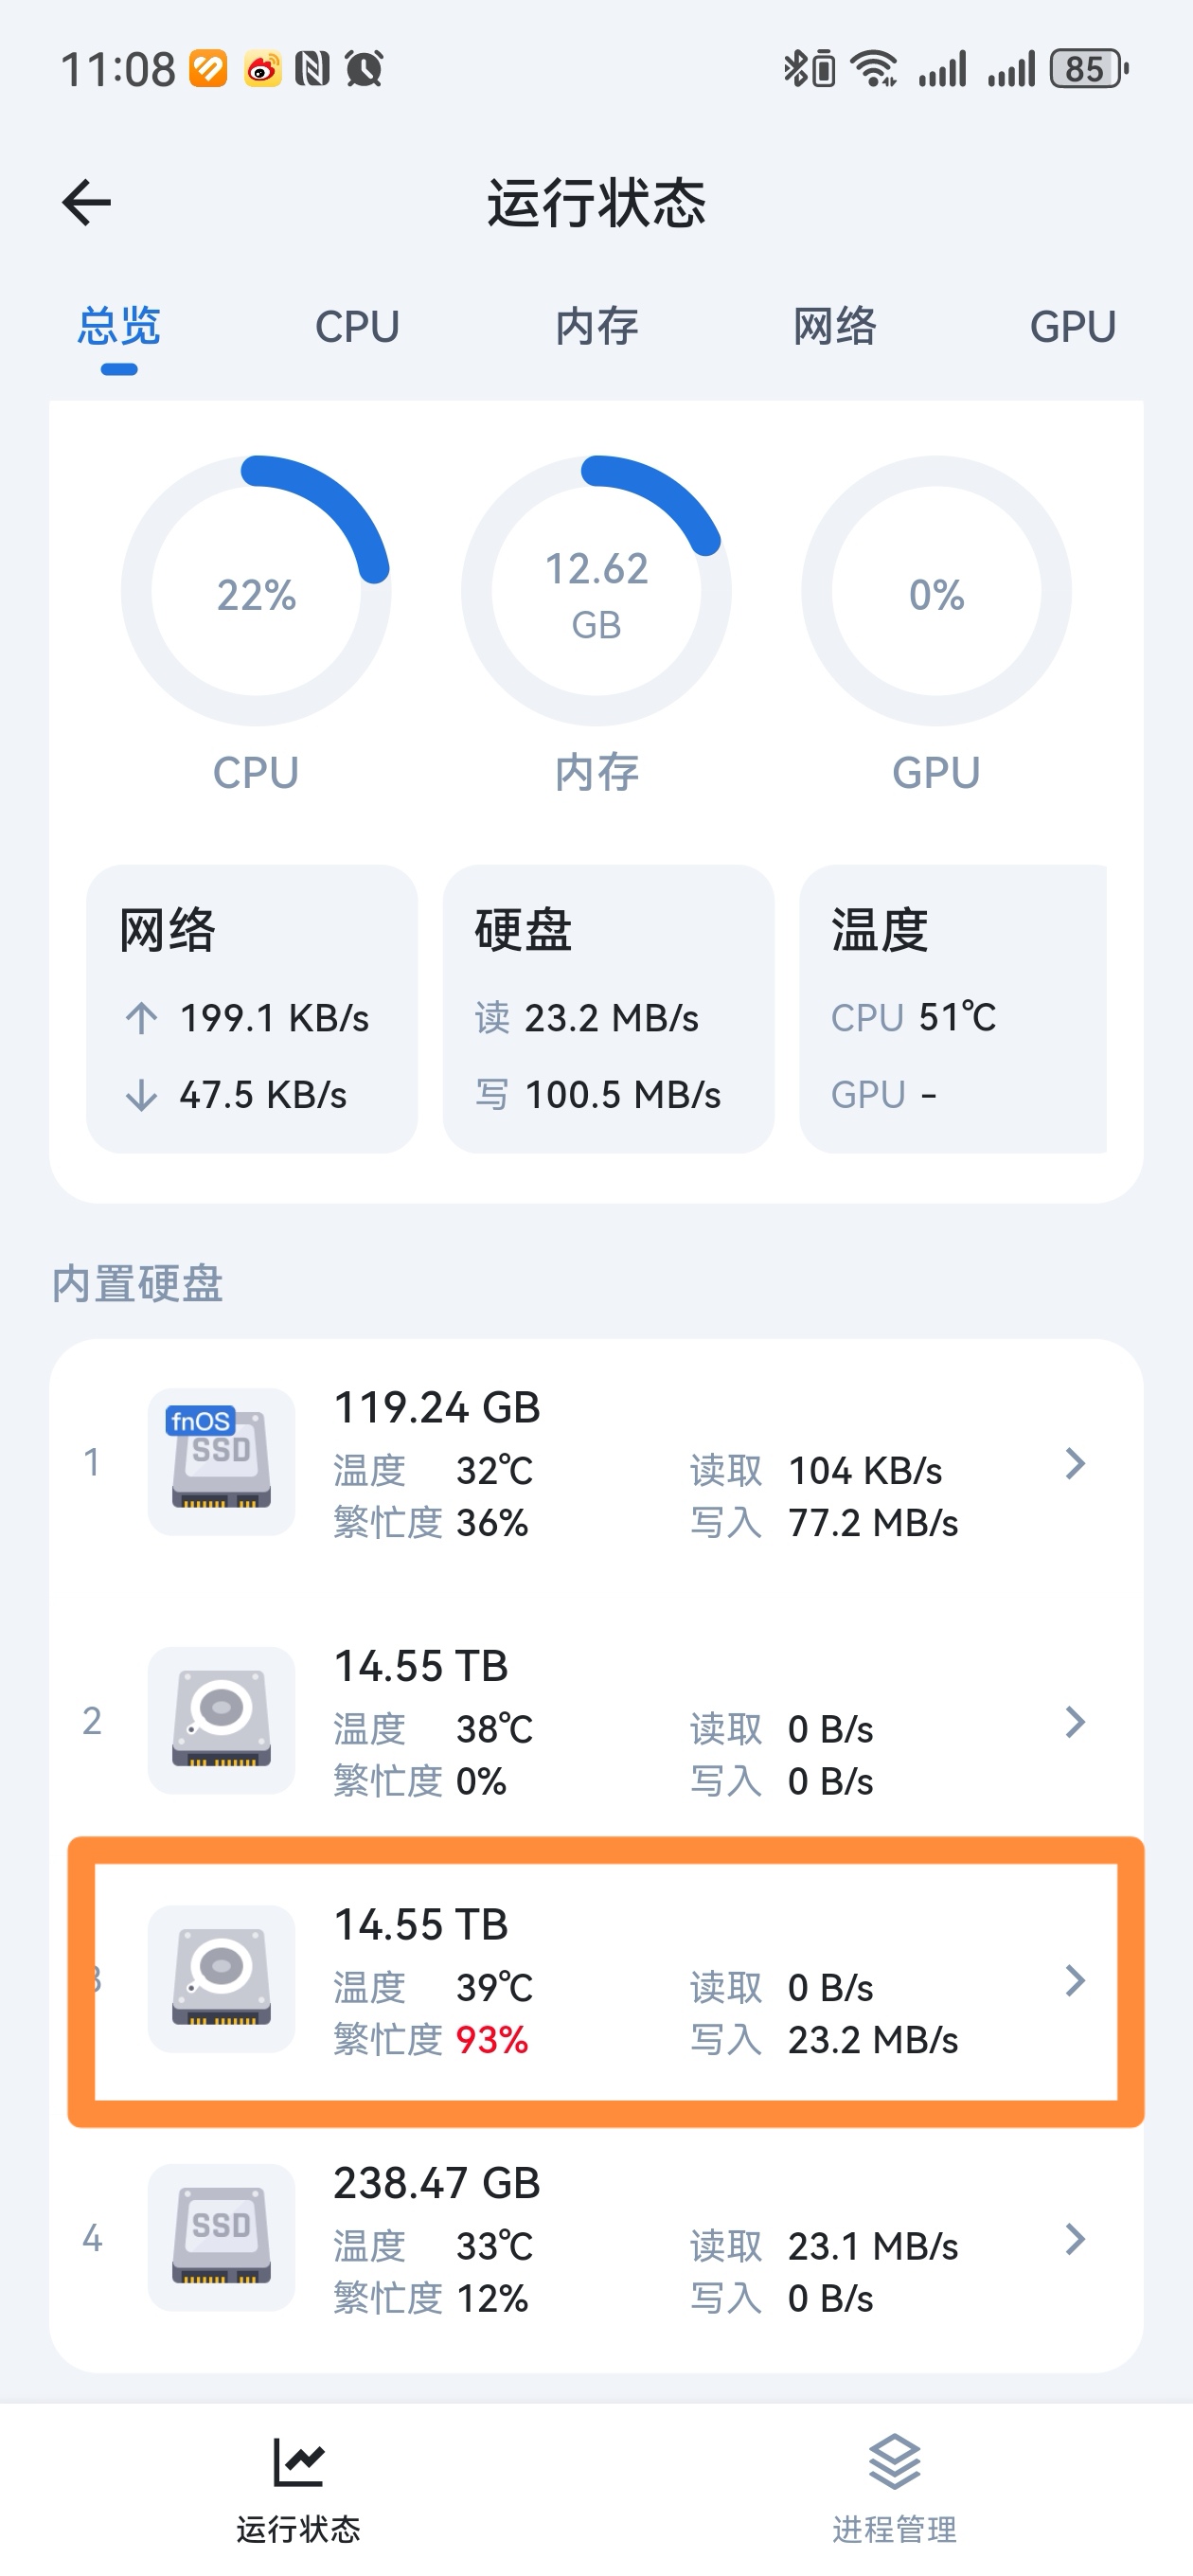Switch to the CPU tab
Screen dimensions: 1193x2576
pyautogui.click(x=357, y=327)
